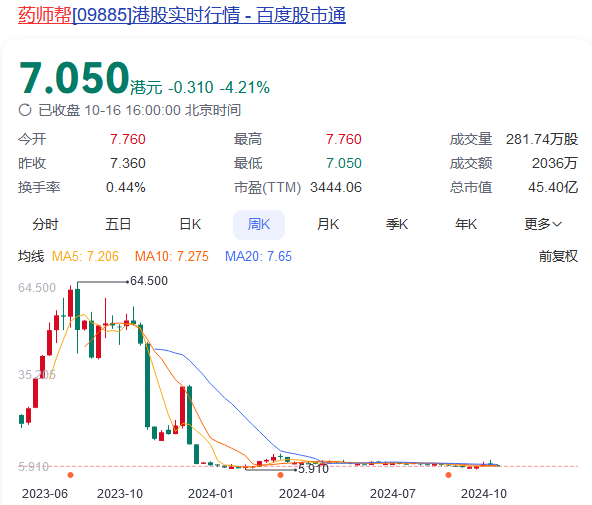Click the -0.310 price change value
Screen dimensions: 592x505
pyautogui.click(x=191, y=88)
